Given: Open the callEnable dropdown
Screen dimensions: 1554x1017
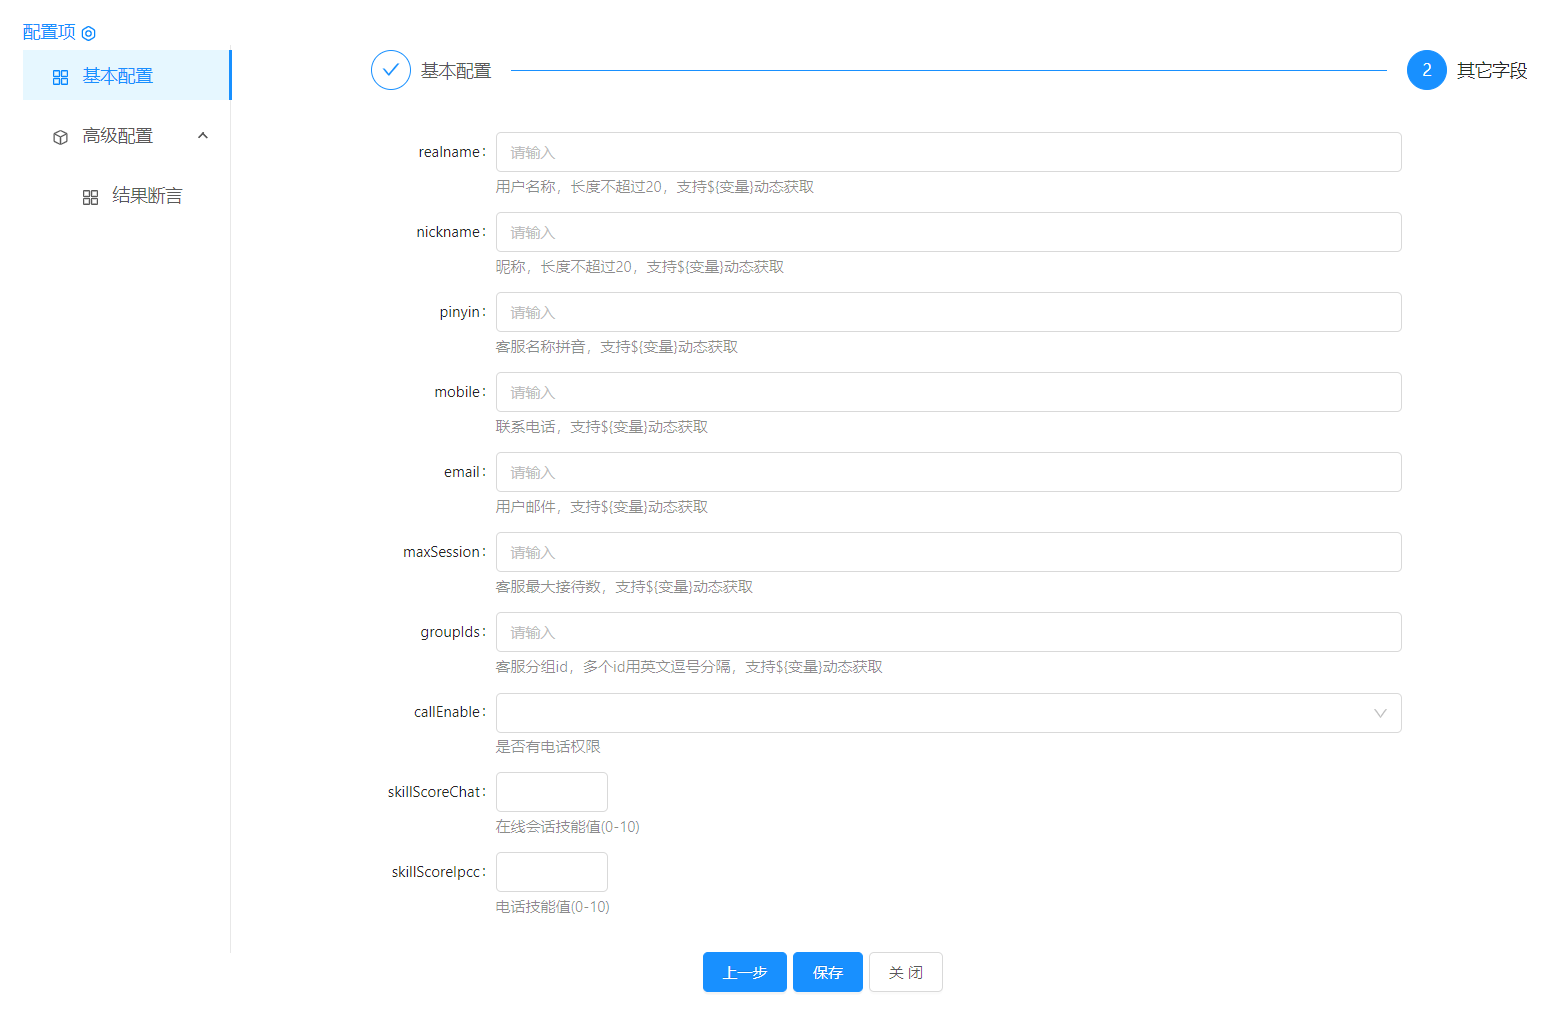Looking at the screenshot, I should coord(930,713).
